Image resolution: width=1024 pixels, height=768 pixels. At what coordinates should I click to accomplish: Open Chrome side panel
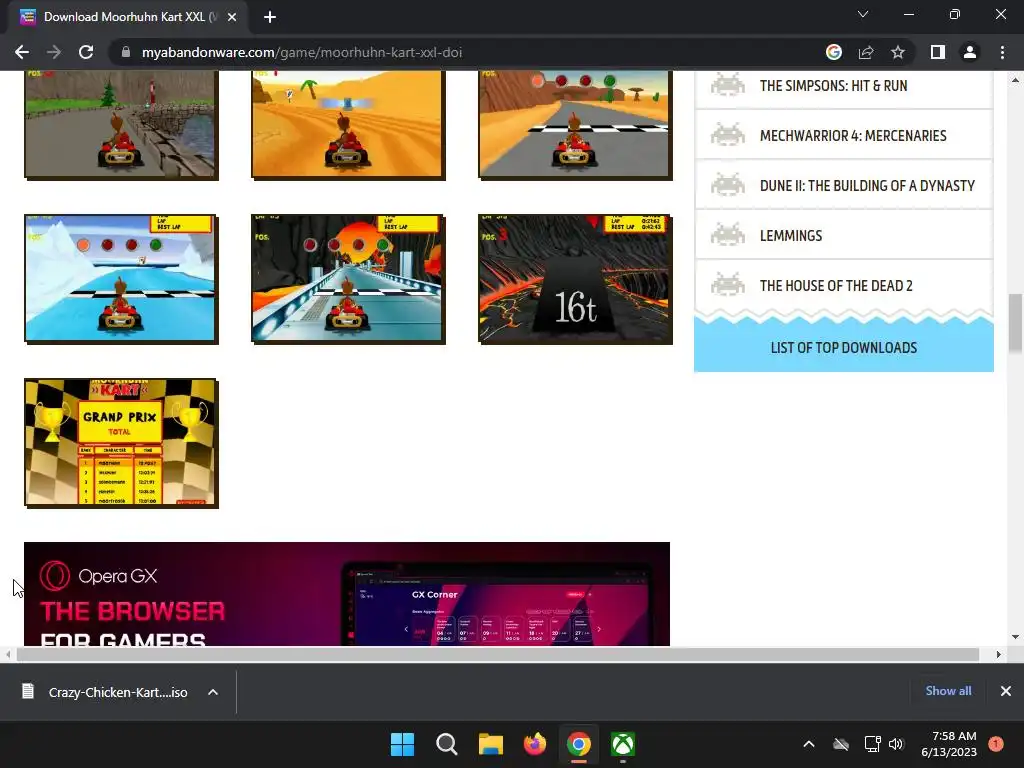coord(938,52)
